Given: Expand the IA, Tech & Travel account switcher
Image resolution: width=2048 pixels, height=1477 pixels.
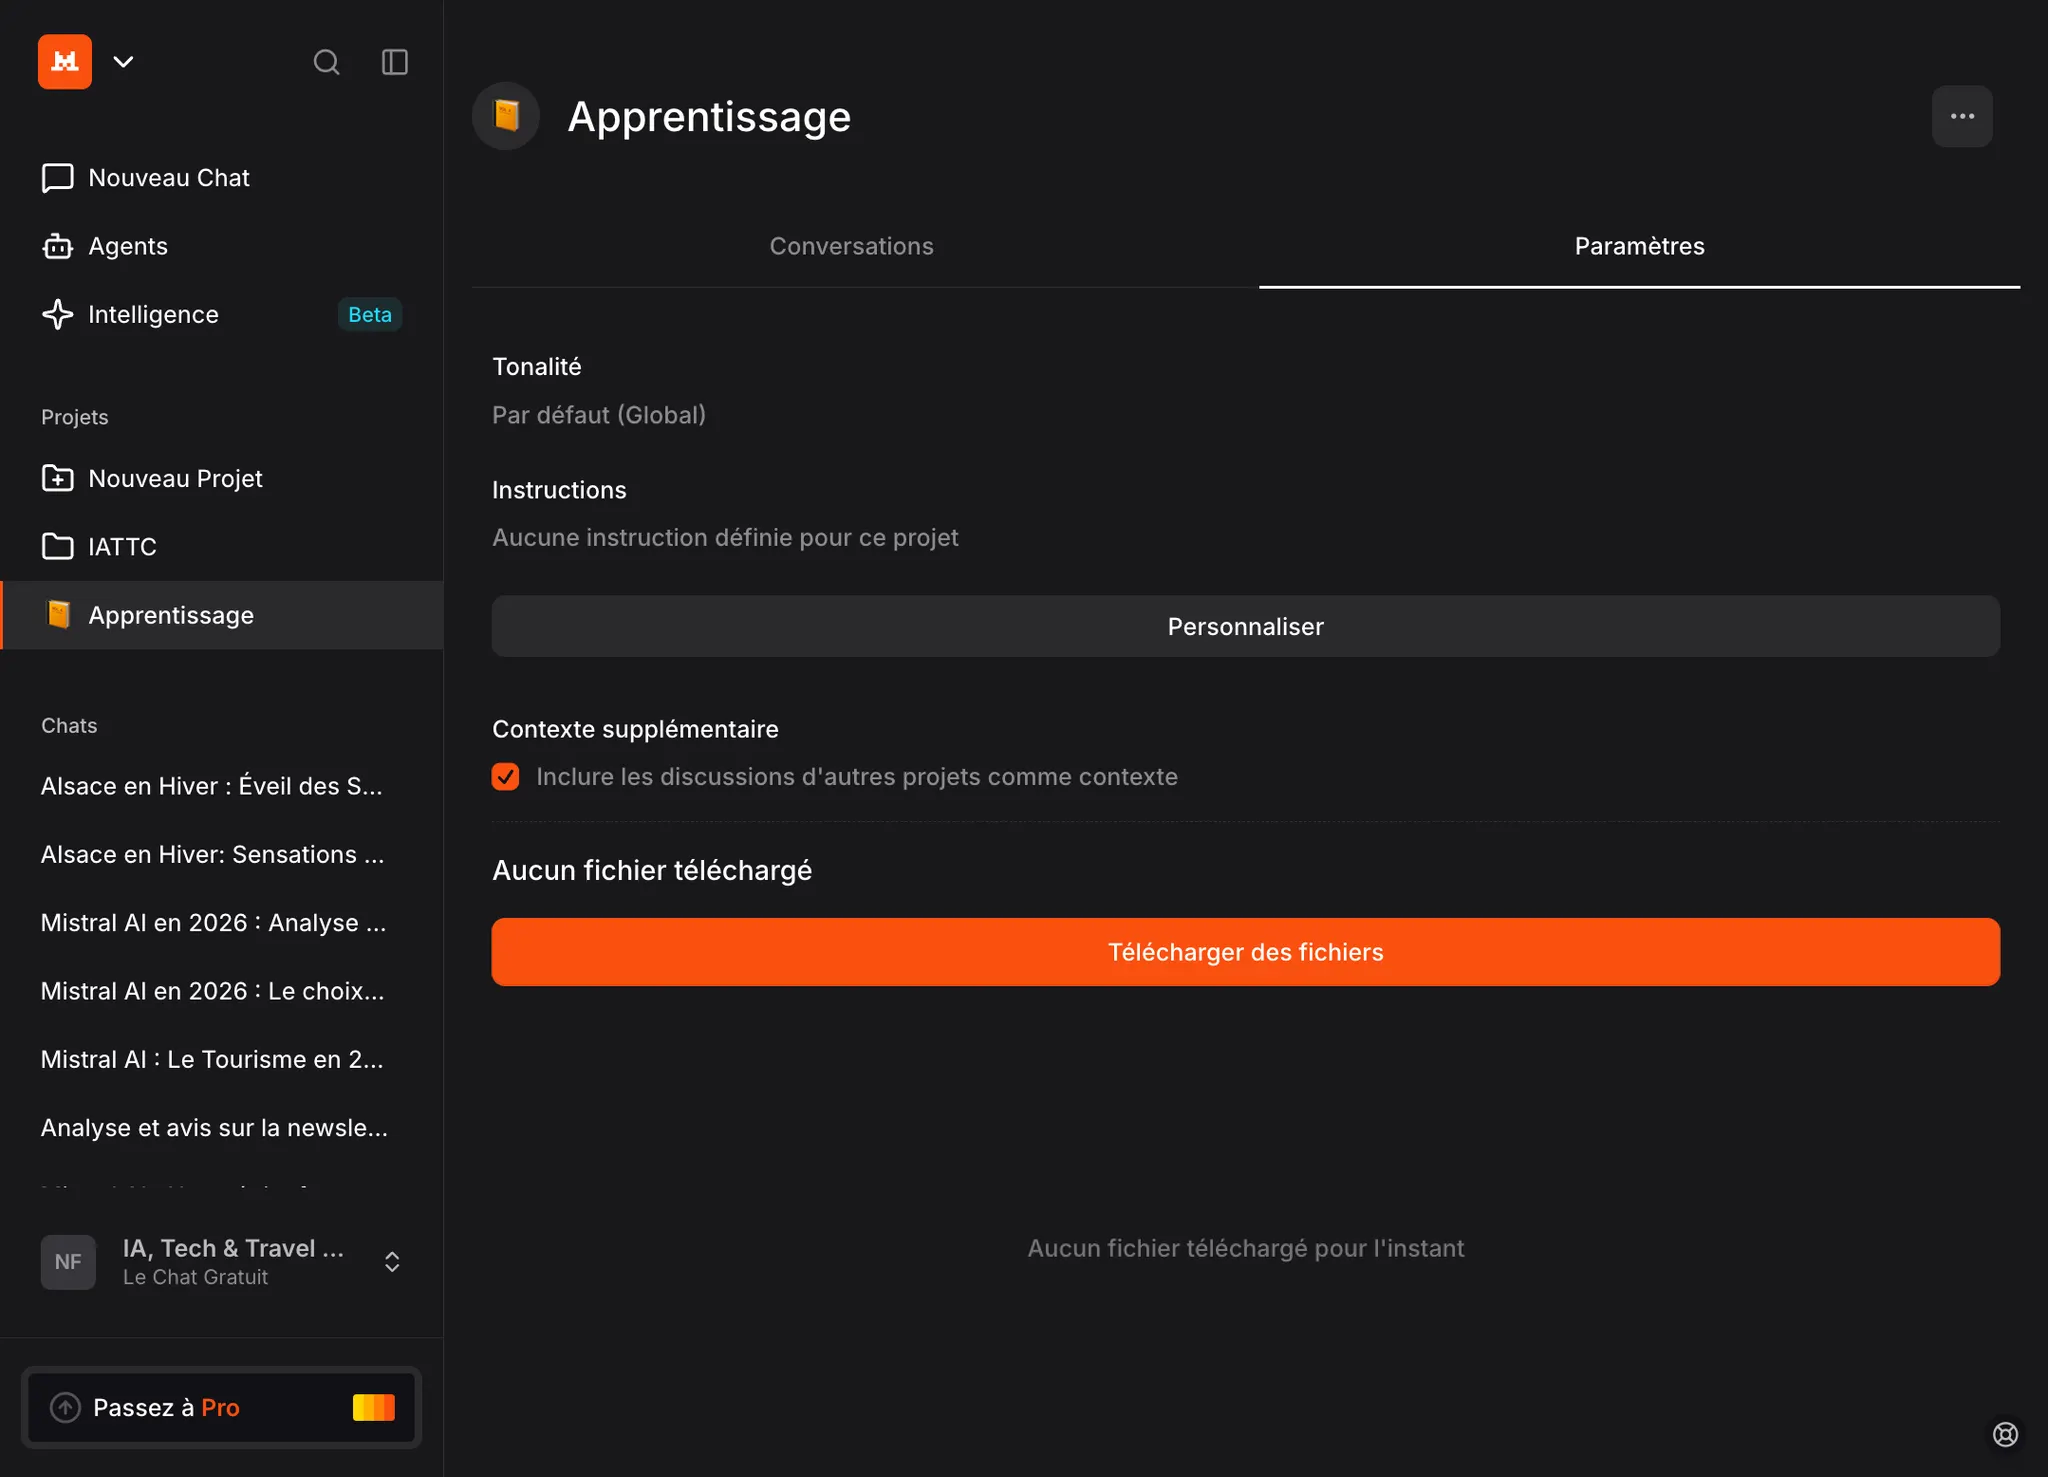Looking at the screenshot, I should pos(392,1261).
